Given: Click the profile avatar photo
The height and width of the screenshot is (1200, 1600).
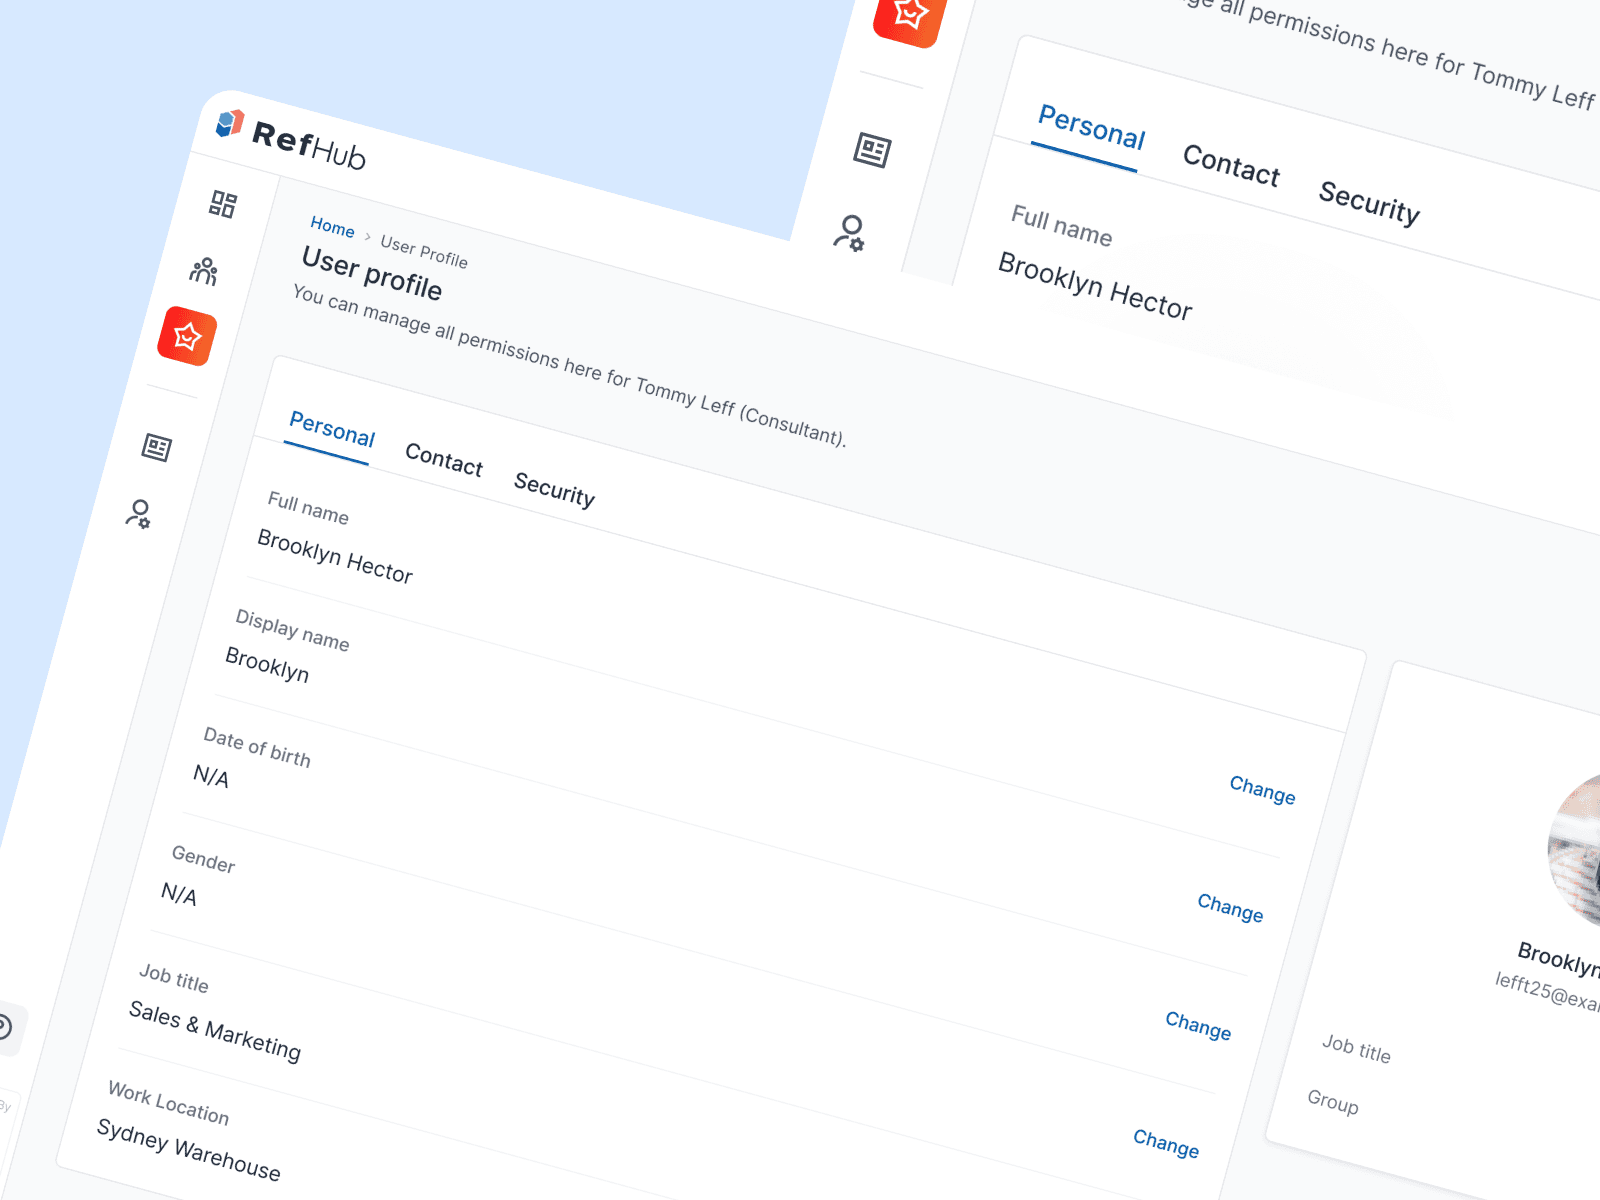Looking at the screenshot, I should click(x=1576, y=850).
